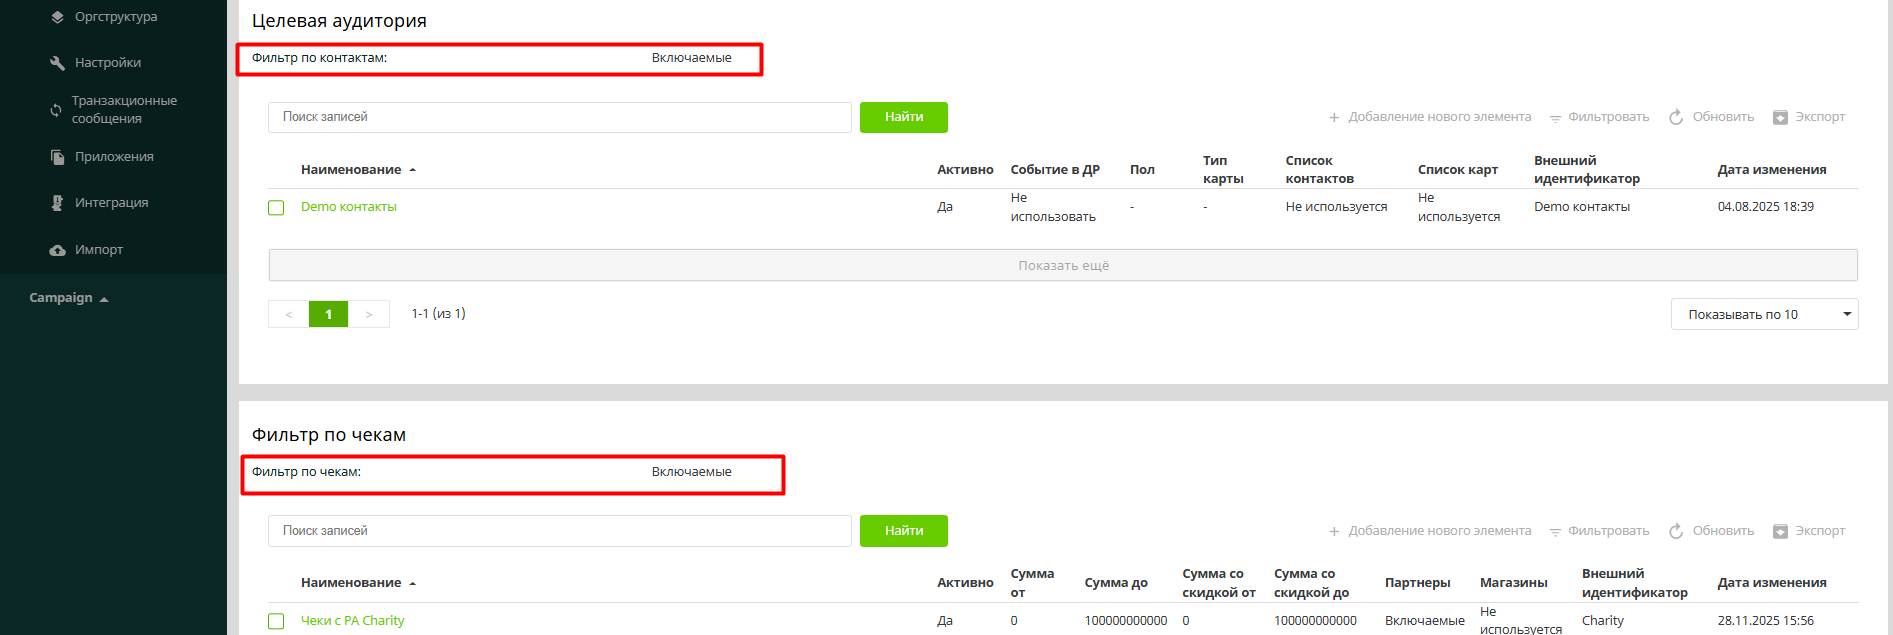Refresh the contacts filter table with Обновить
The width and height of the screenshot is (1893, 635).
tap(1711, 117)
